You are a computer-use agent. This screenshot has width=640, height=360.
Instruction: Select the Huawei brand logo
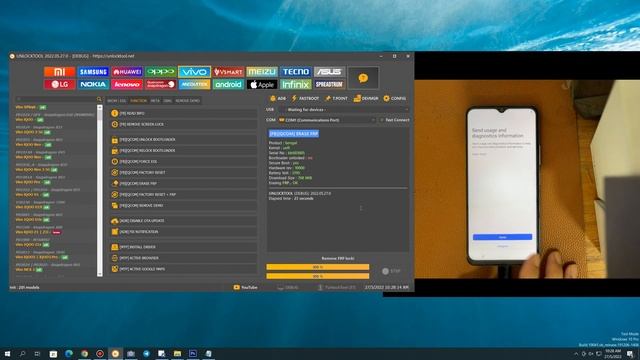click(x=127, y=72)
